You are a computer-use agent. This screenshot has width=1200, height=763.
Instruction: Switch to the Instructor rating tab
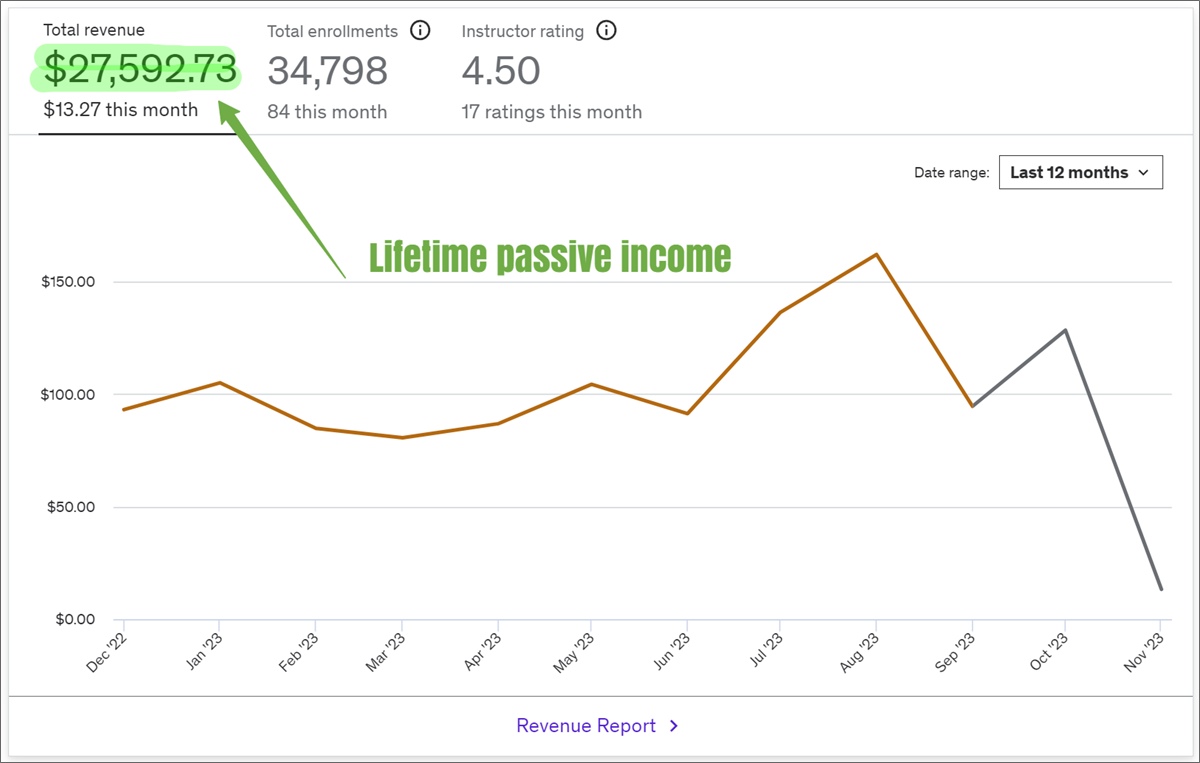(522, 31)
